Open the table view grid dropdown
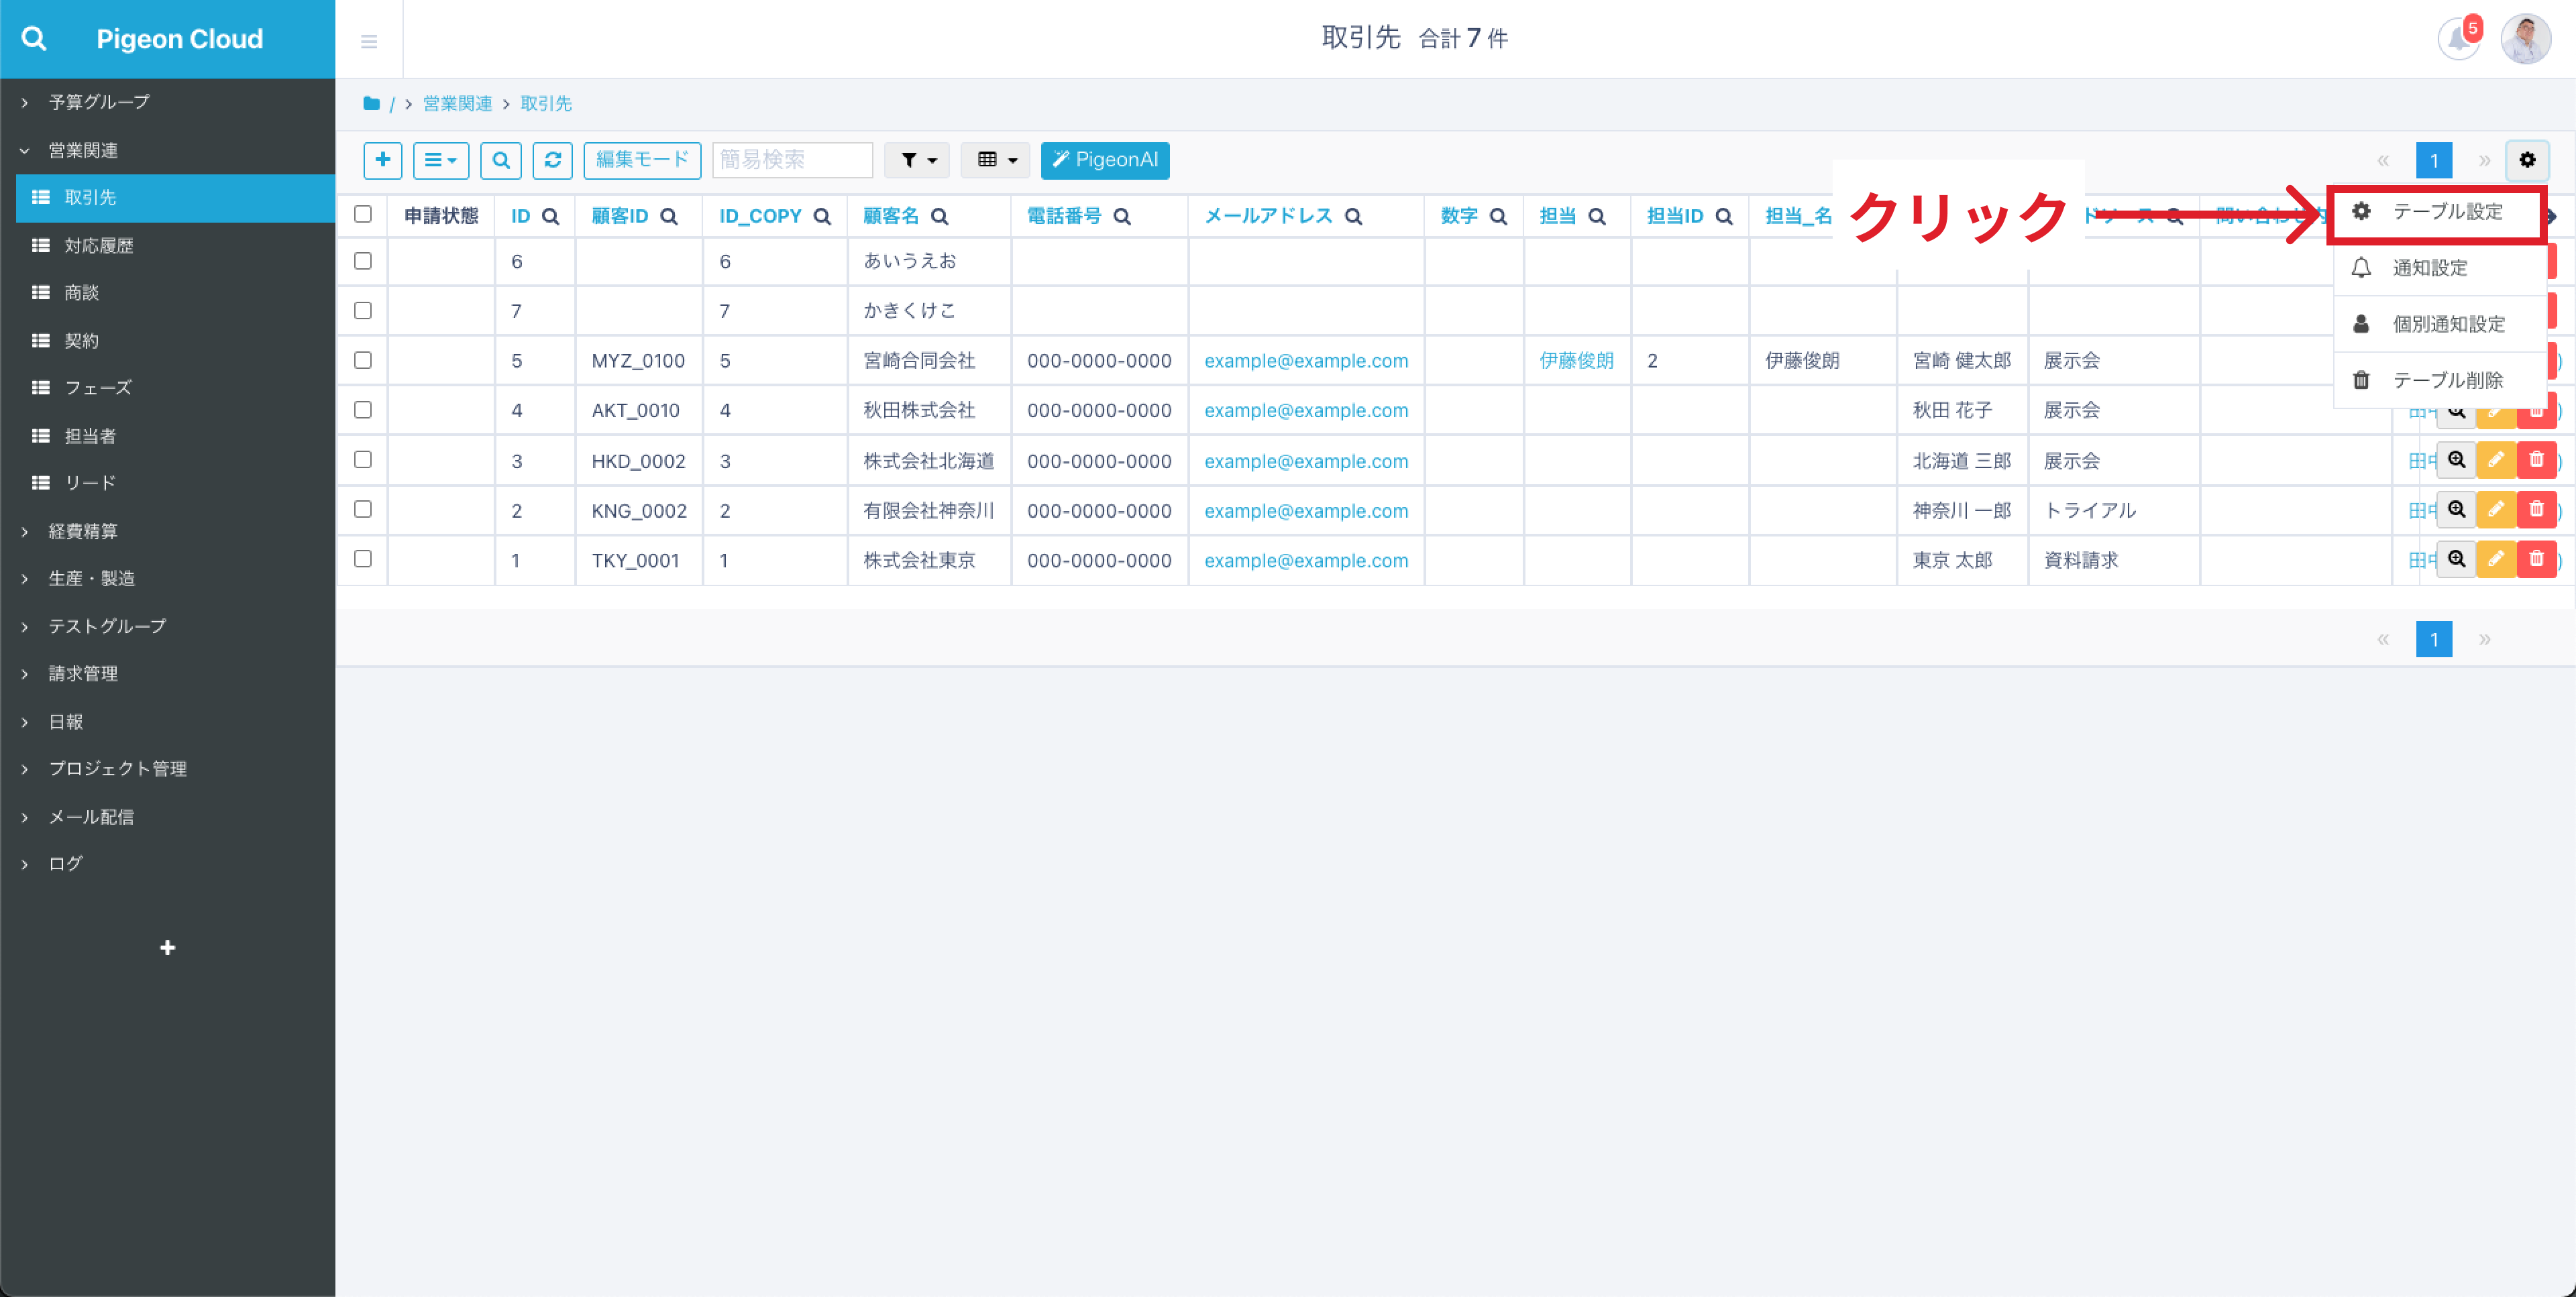This screenshot has width=2576, height=1297. click(996, 160)
